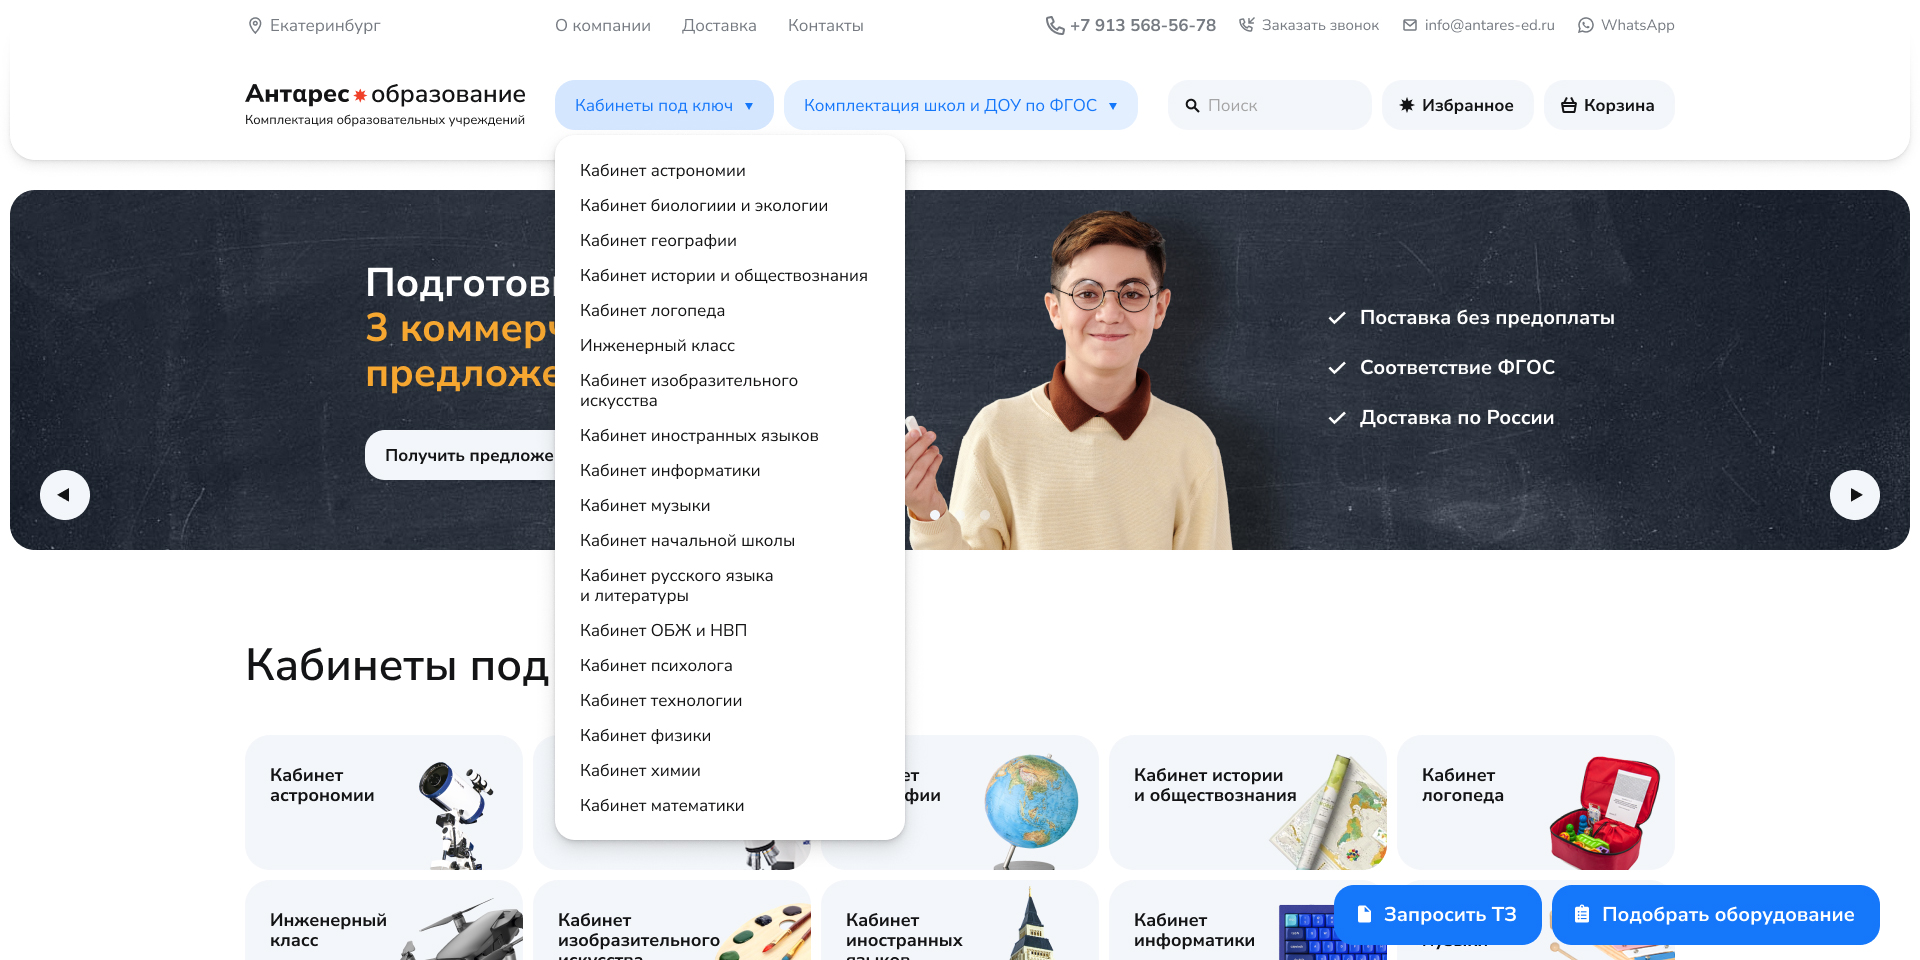The width and height of the screenshot is (1920, 960).
Task: Click the red star in Антарес logo
Action: click(x=360, y=95)
